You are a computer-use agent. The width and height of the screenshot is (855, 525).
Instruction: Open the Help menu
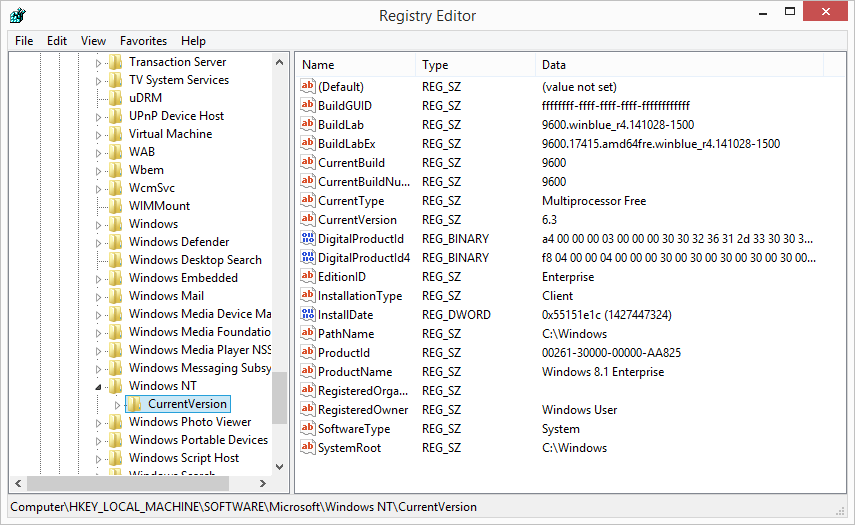(x=194, y=41)
